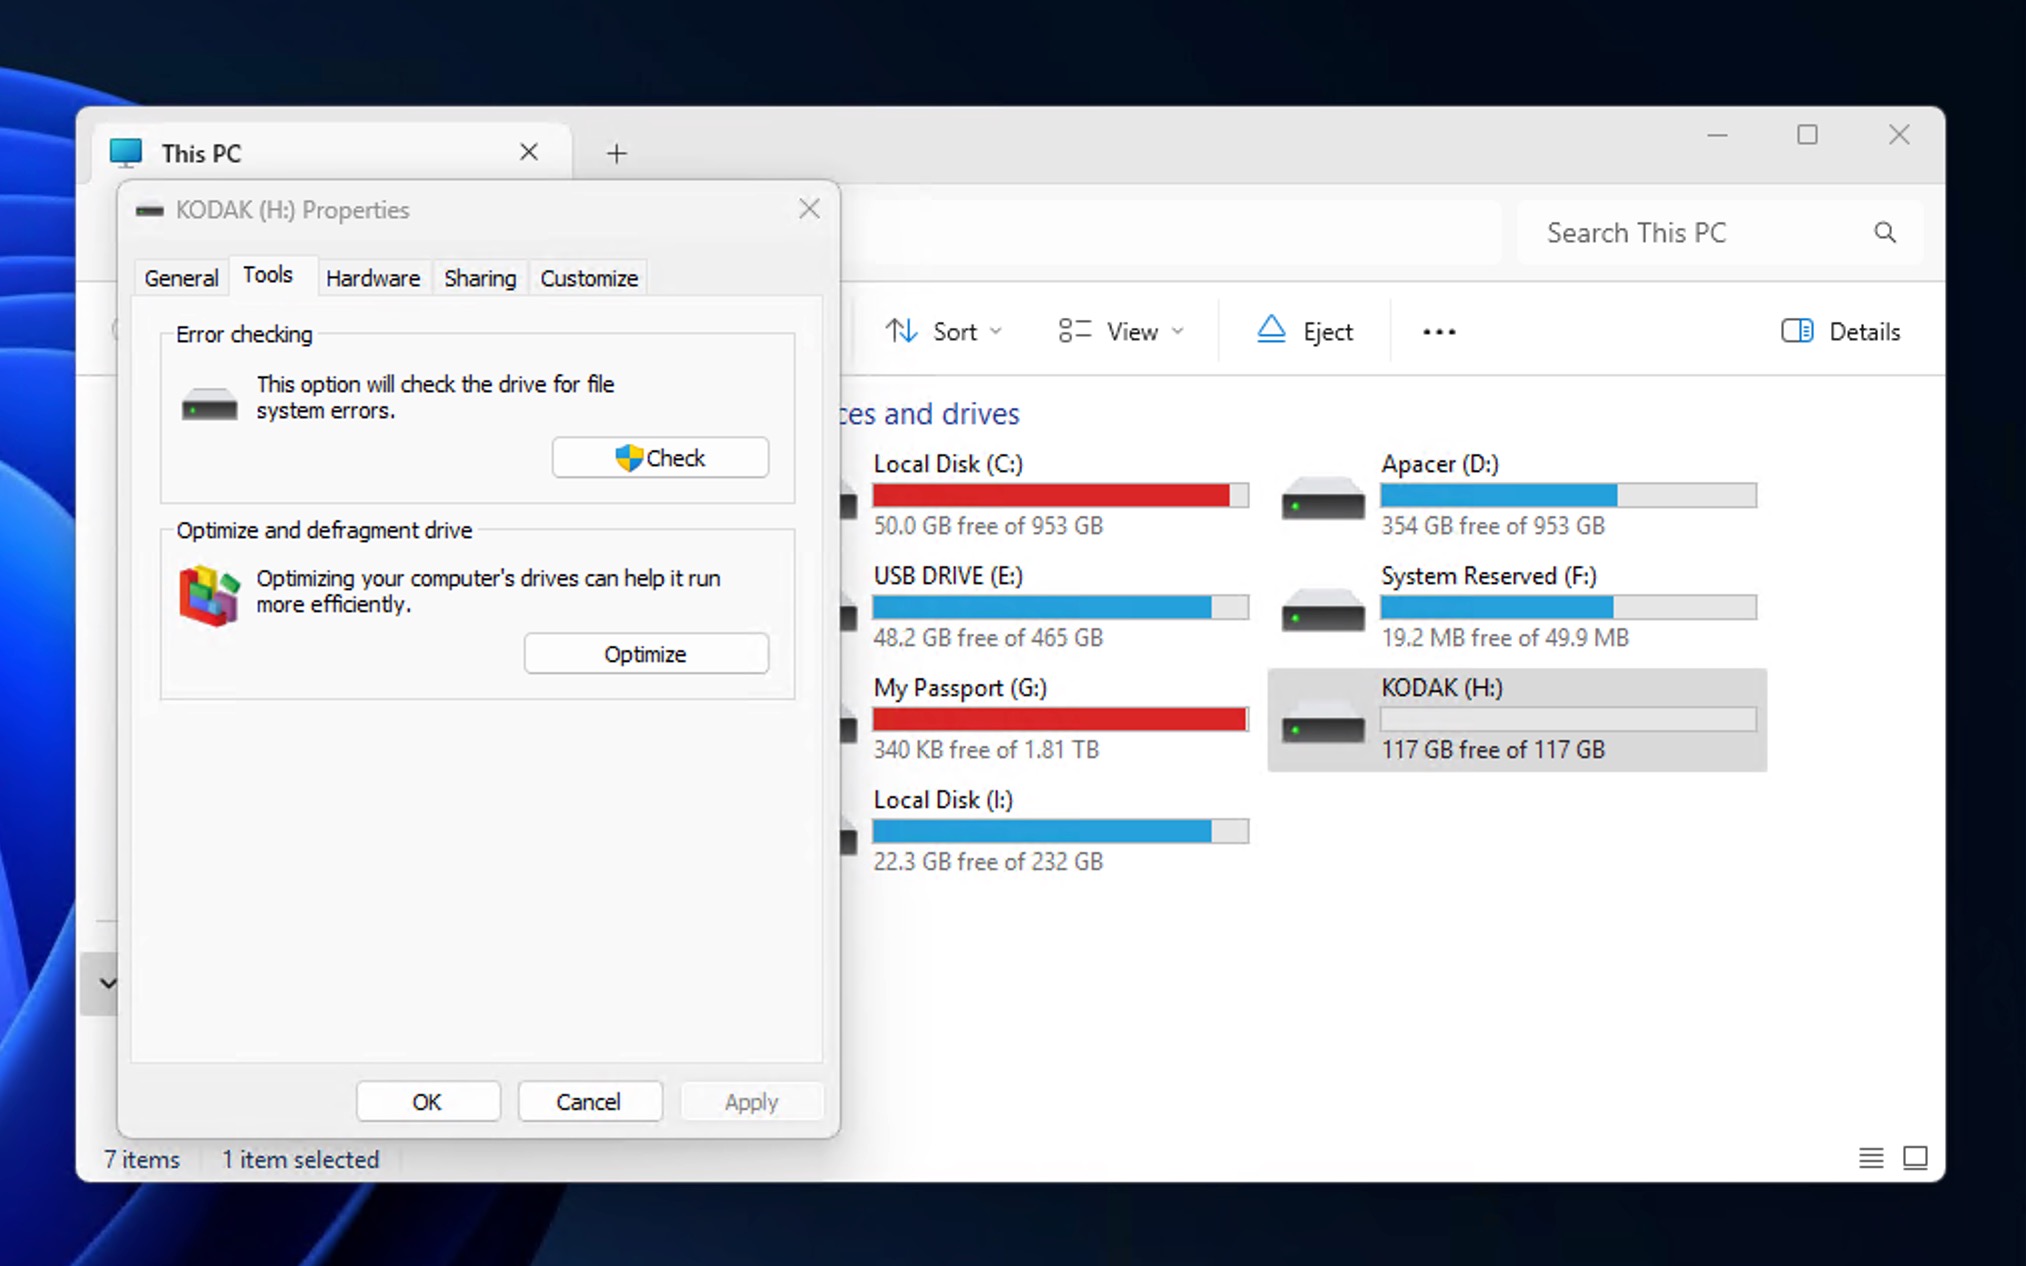2026x1266 pixels.
Task: Click the System Reserved (F:) drive icon
Action: (1323, 611)
